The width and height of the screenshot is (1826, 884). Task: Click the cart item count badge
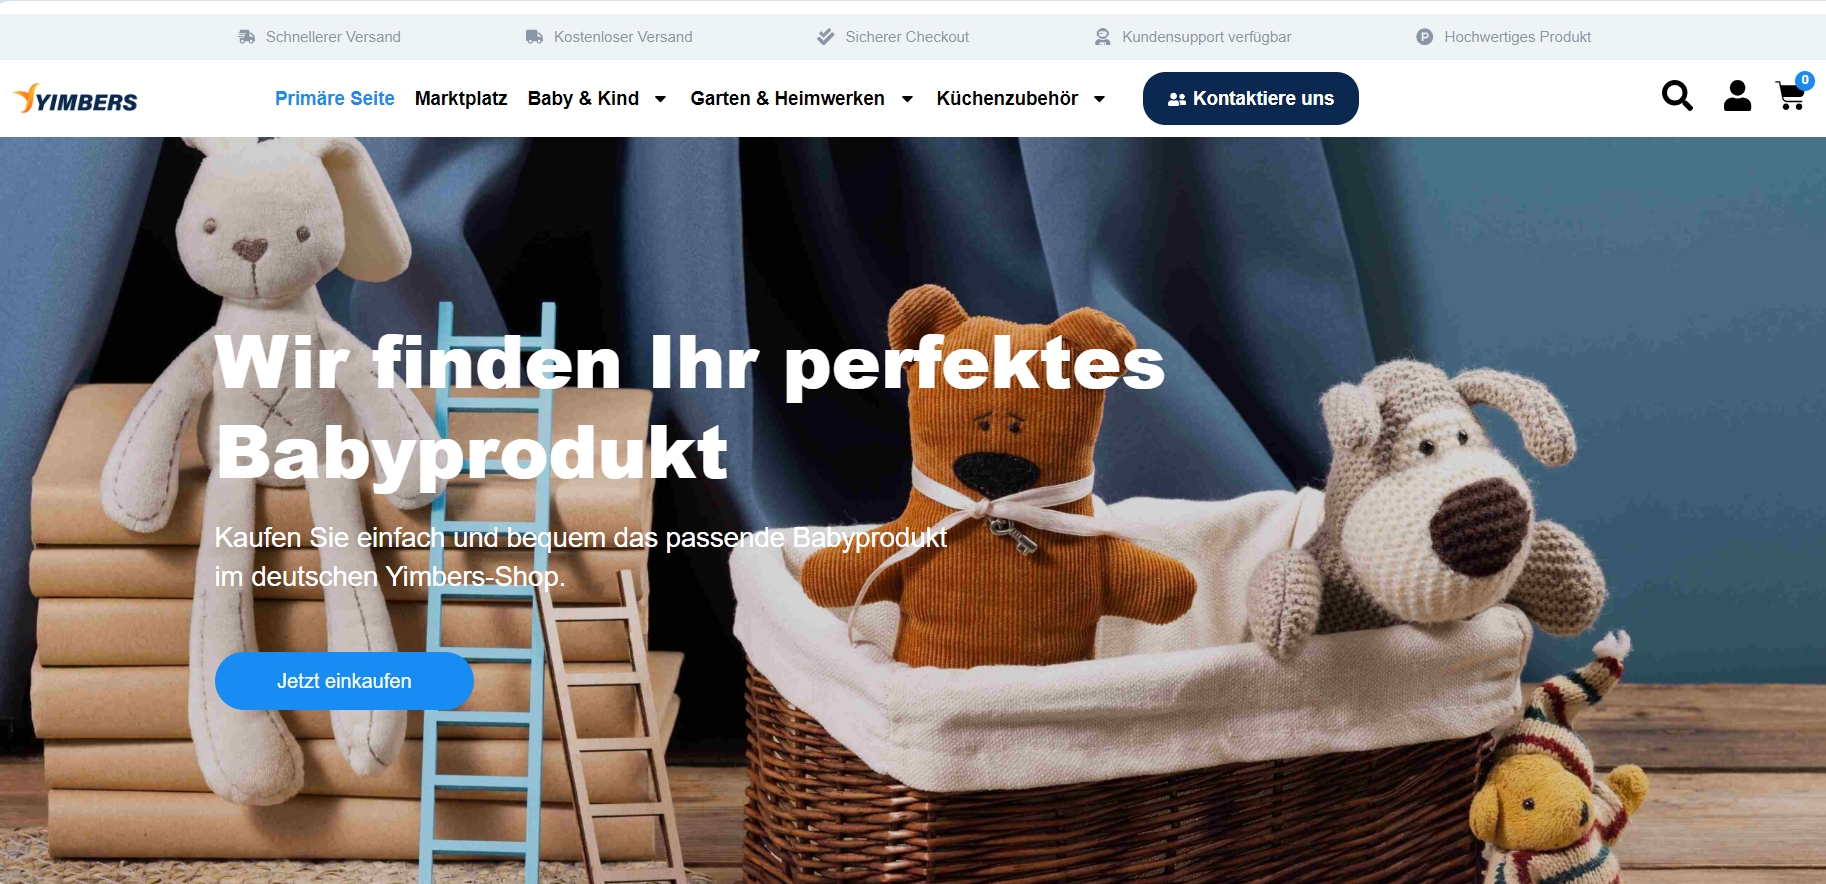(x=1805, y=81)
